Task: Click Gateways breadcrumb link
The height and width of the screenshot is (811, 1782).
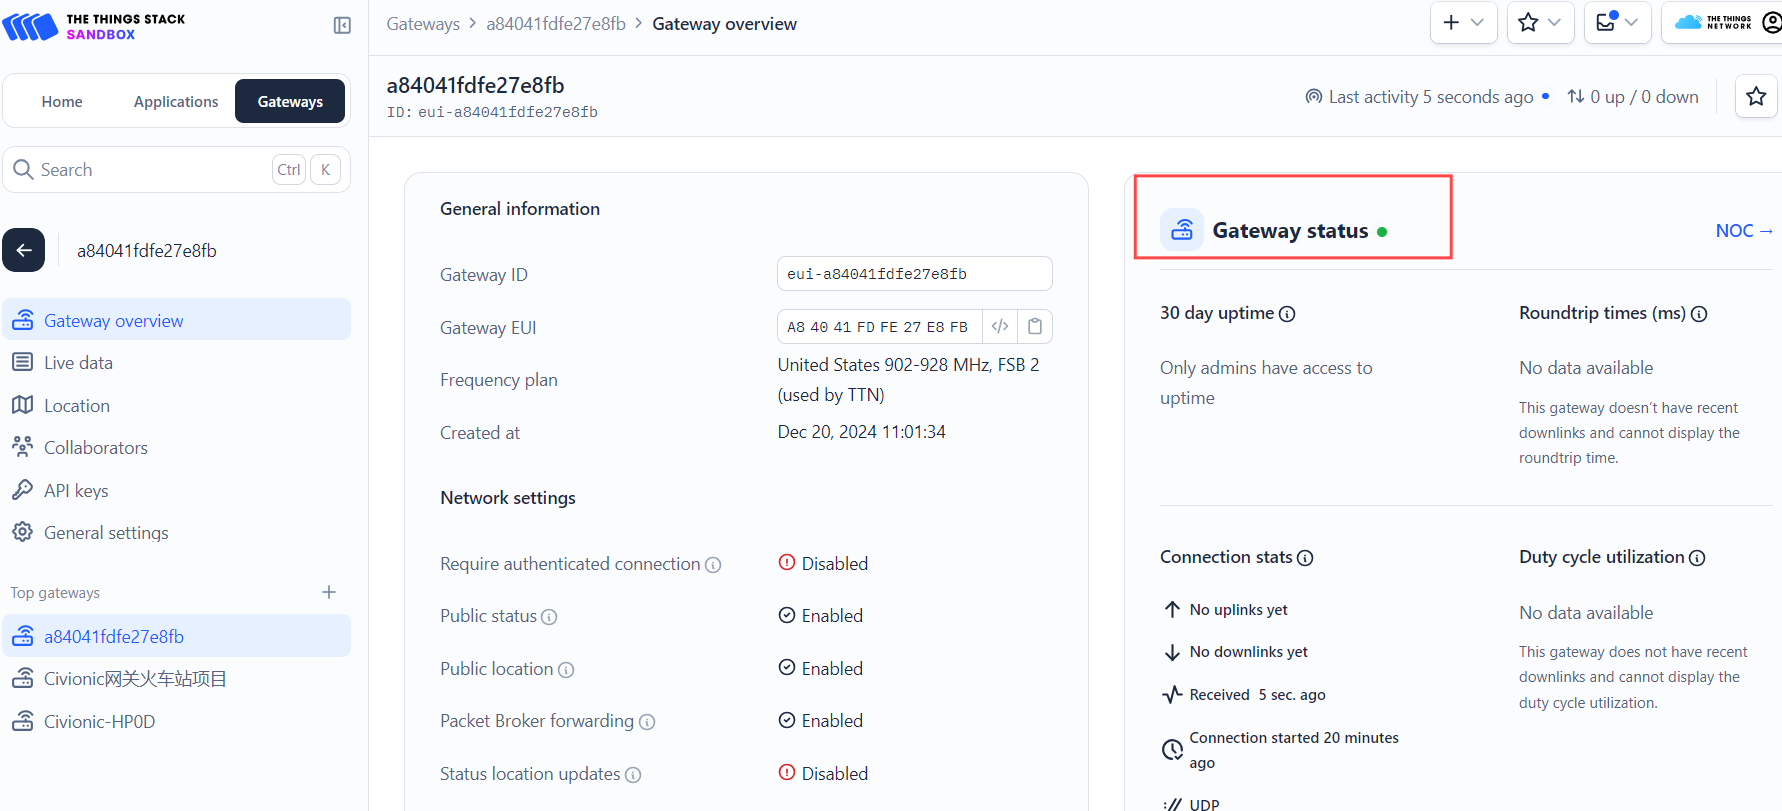Action: click(x=423, y=24)
